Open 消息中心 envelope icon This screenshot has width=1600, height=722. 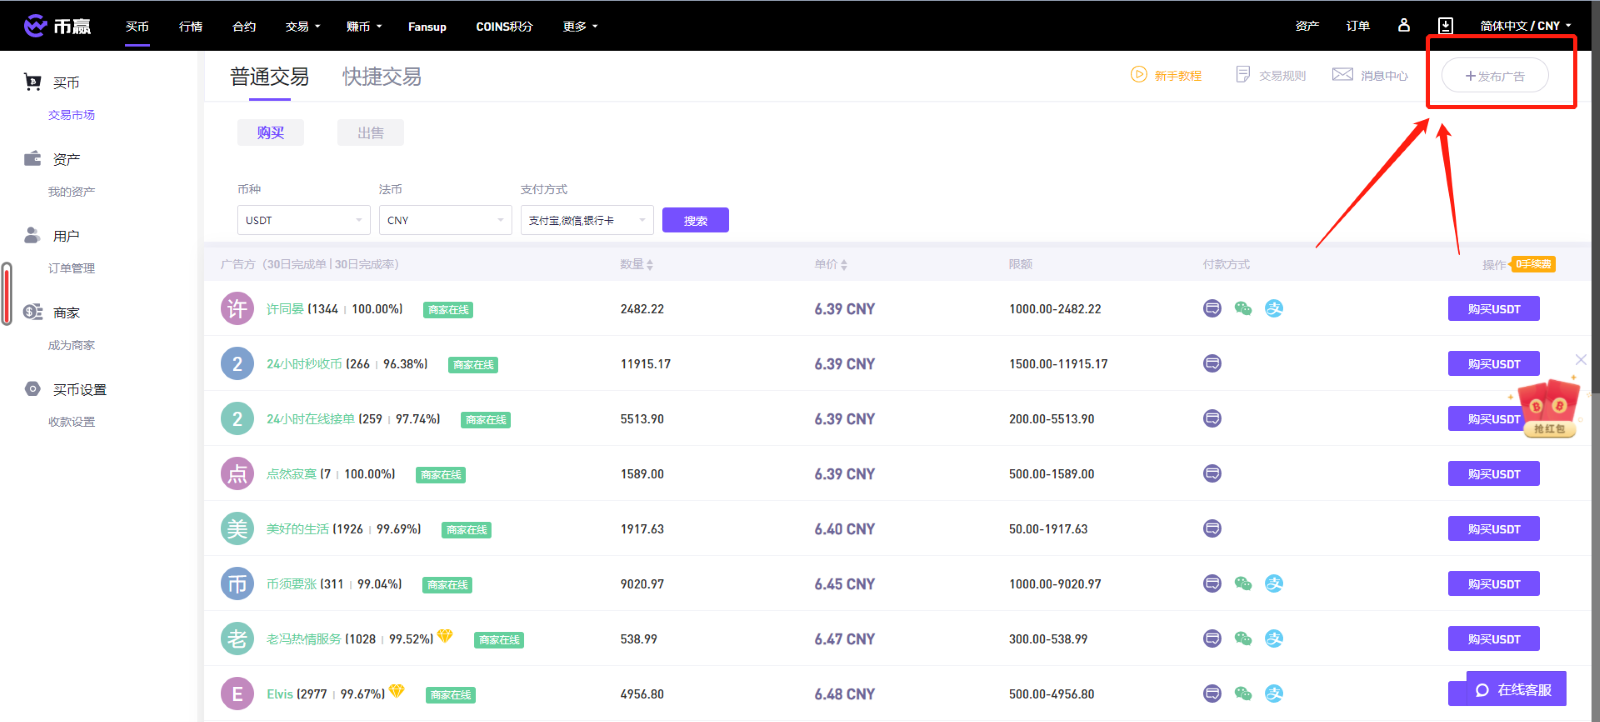[x=1342, y=74]
